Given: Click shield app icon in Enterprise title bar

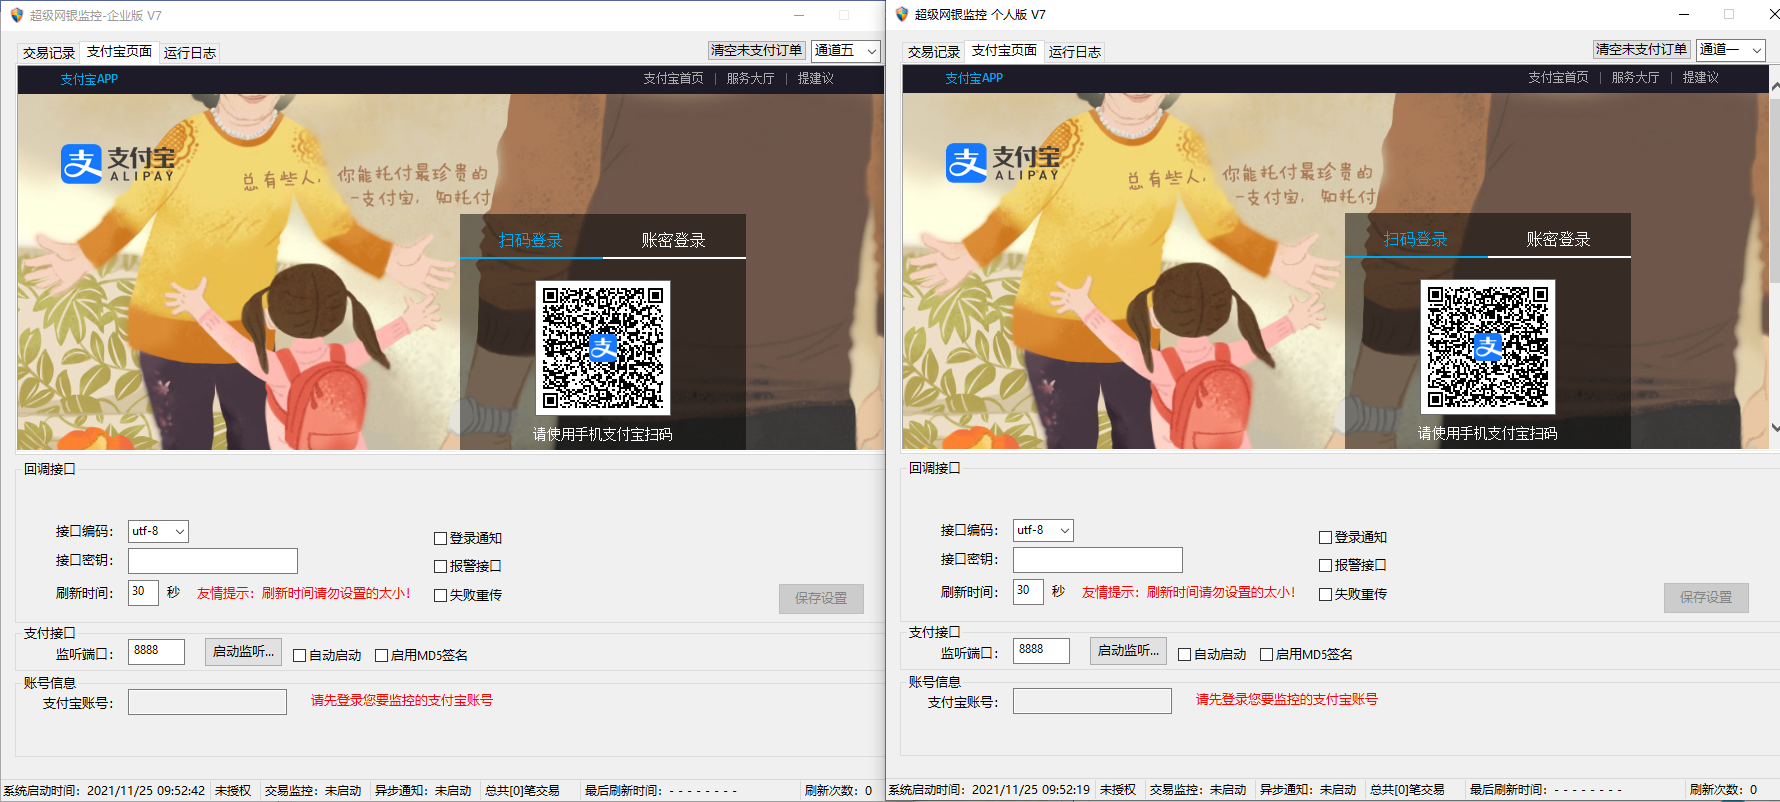Looking at the screenshot, I should tap(17, 15).
